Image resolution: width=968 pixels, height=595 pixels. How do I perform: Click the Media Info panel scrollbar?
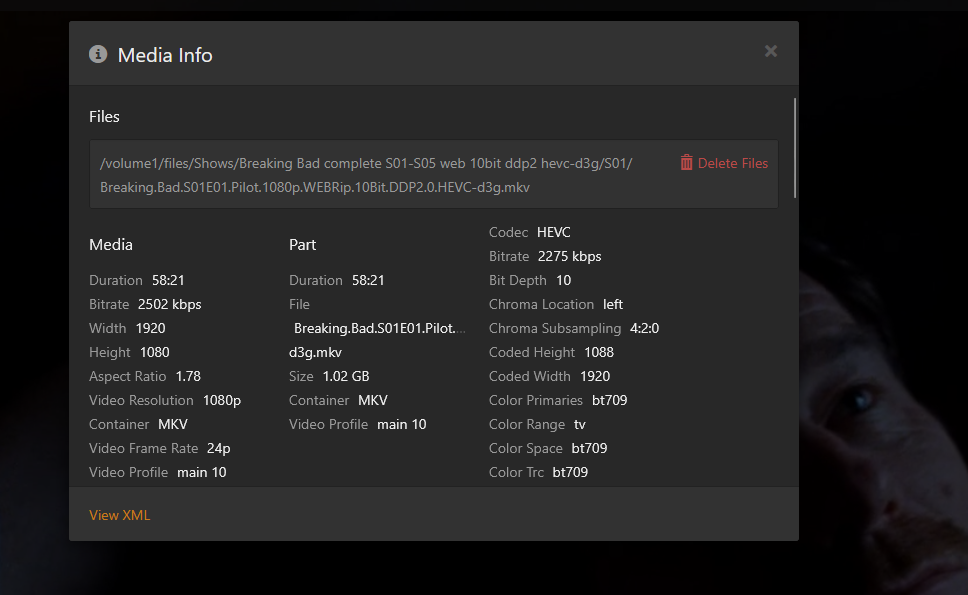(x=795, y=148)
